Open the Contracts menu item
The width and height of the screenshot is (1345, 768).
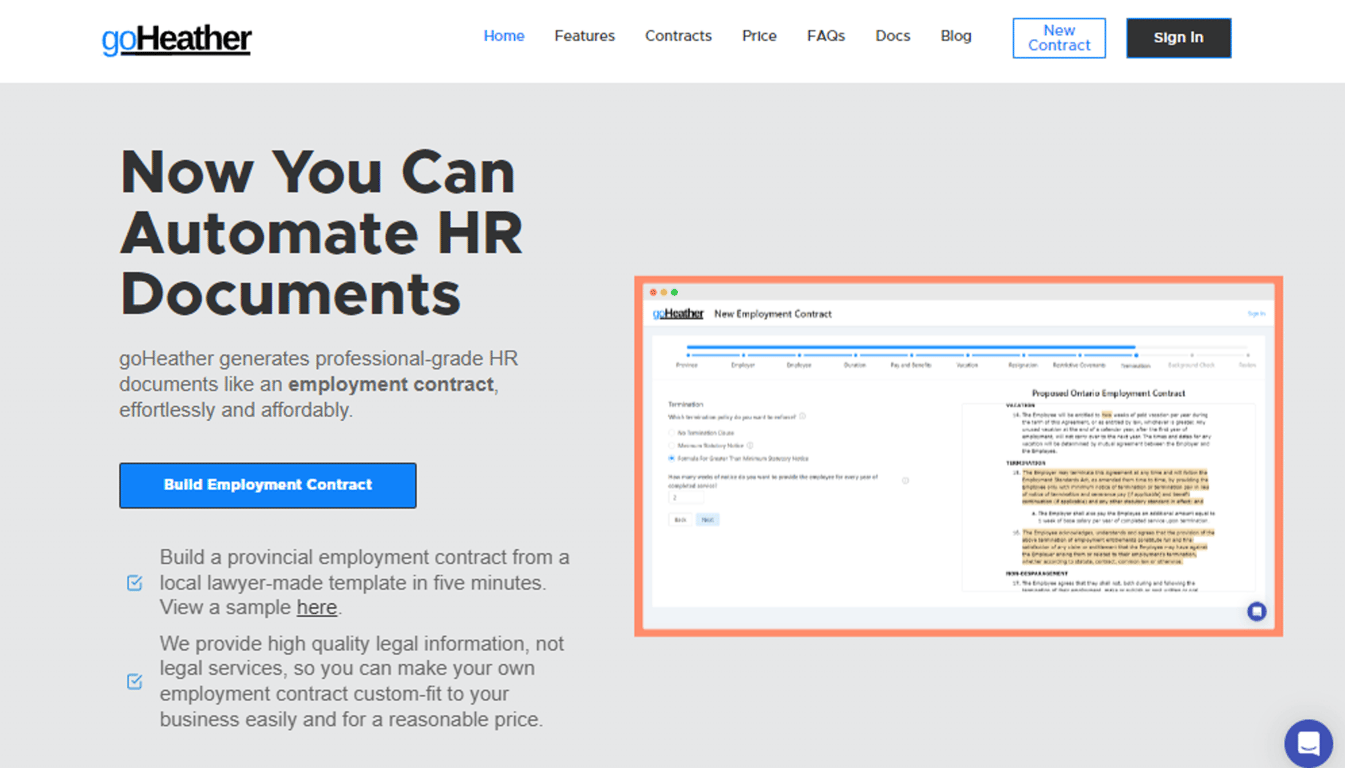pyautogui.click(x=678, y=36)
